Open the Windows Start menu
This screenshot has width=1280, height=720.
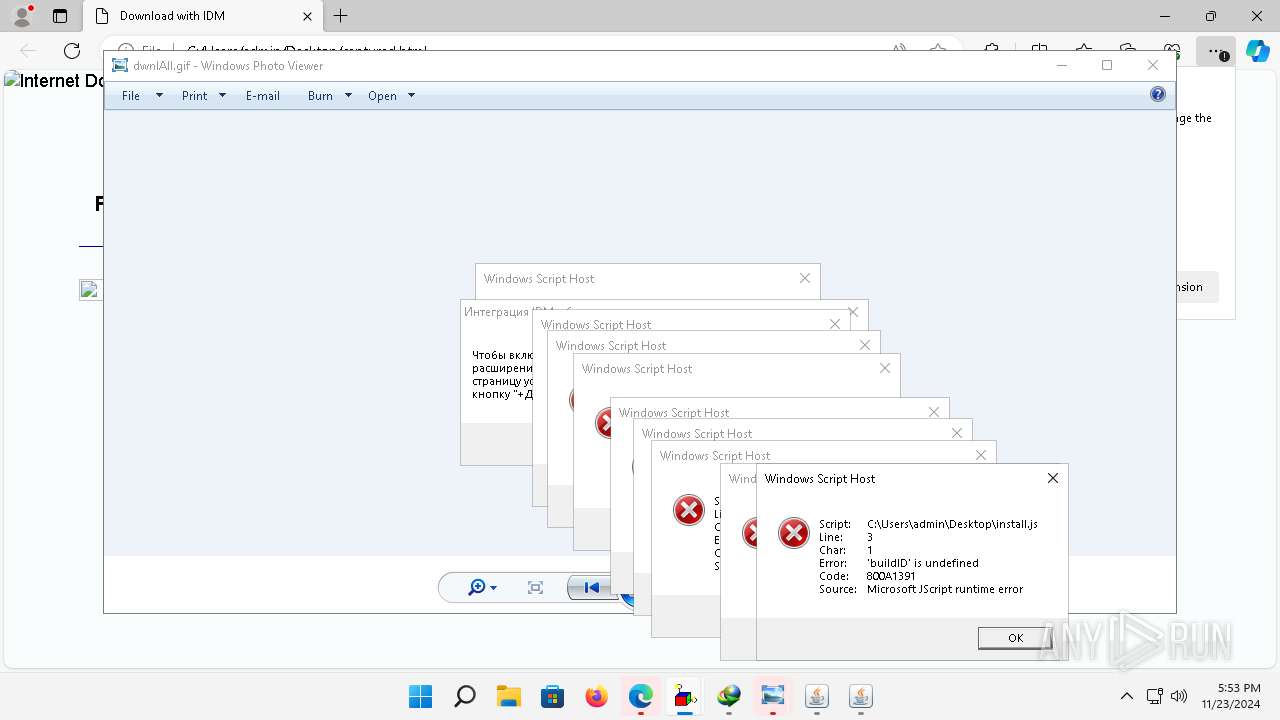coord(421,696)
